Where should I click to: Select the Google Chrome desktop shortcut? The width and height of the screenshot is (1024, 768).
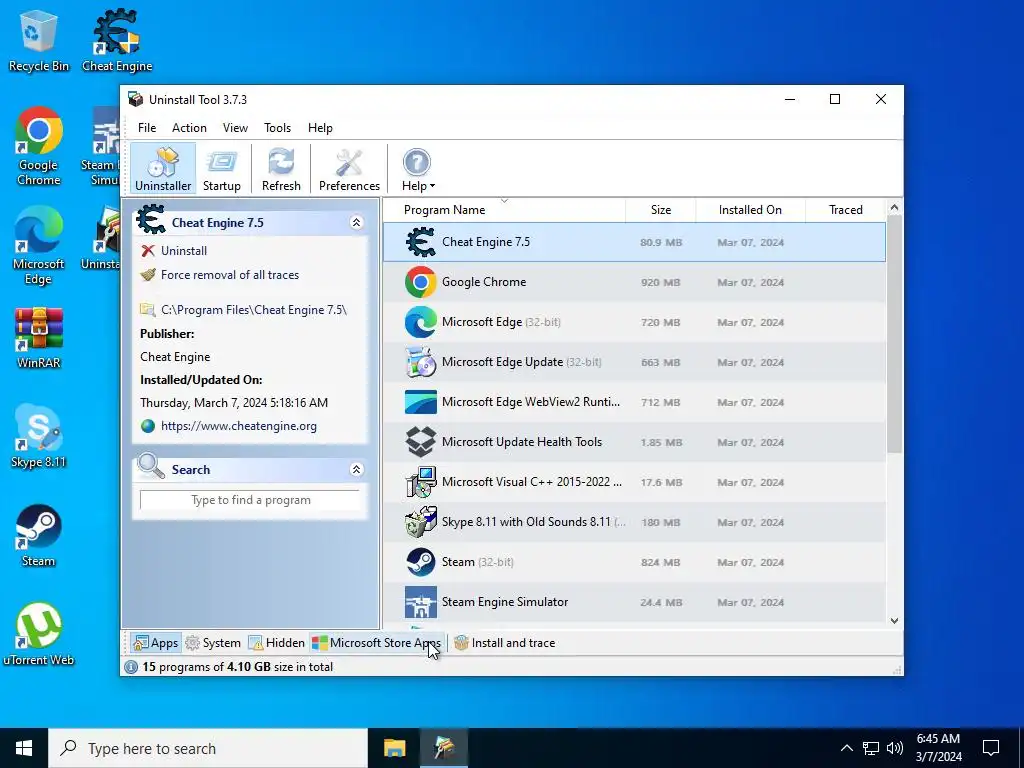39,146
